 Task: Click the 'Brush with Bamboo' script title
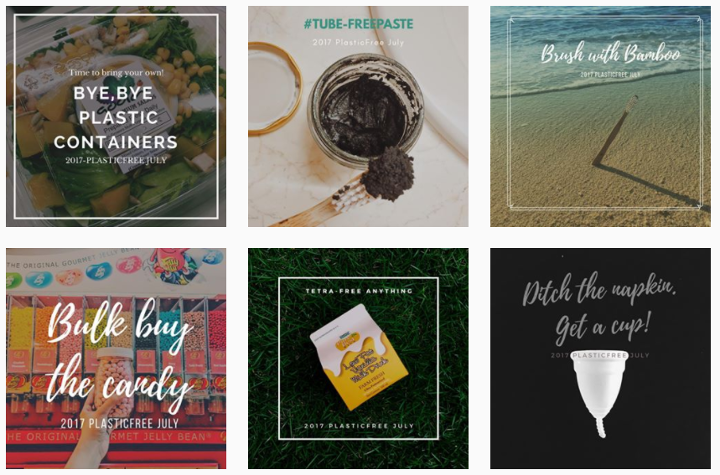click(x=610, y=53)
